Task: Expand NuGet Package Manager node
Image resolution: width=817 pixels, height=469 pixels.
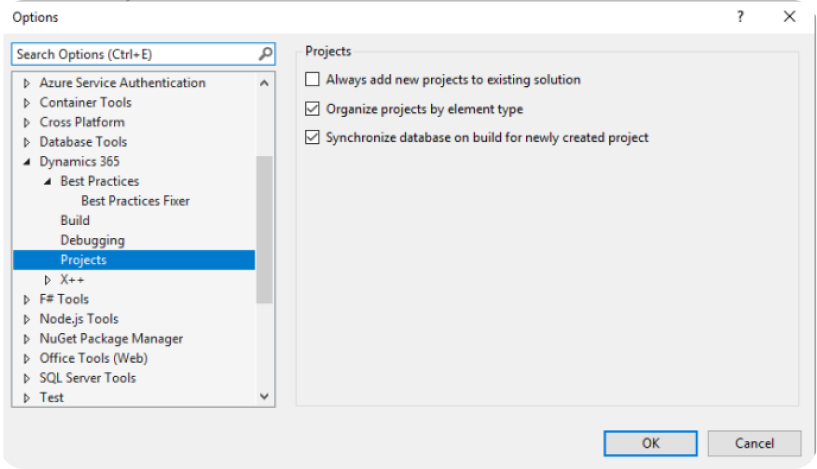Action: 27,339
